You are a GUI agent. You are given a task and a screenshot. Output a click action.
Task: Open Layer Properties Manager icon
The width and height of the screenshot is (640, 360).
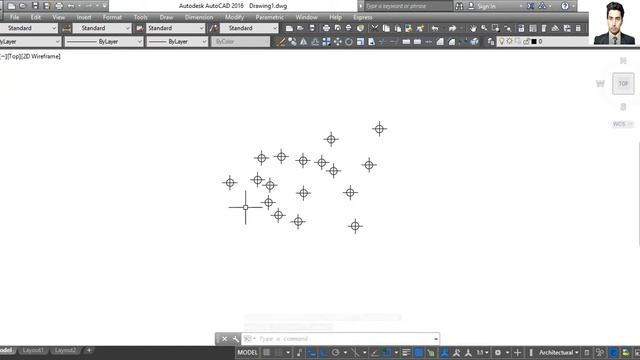click(491, 42)
